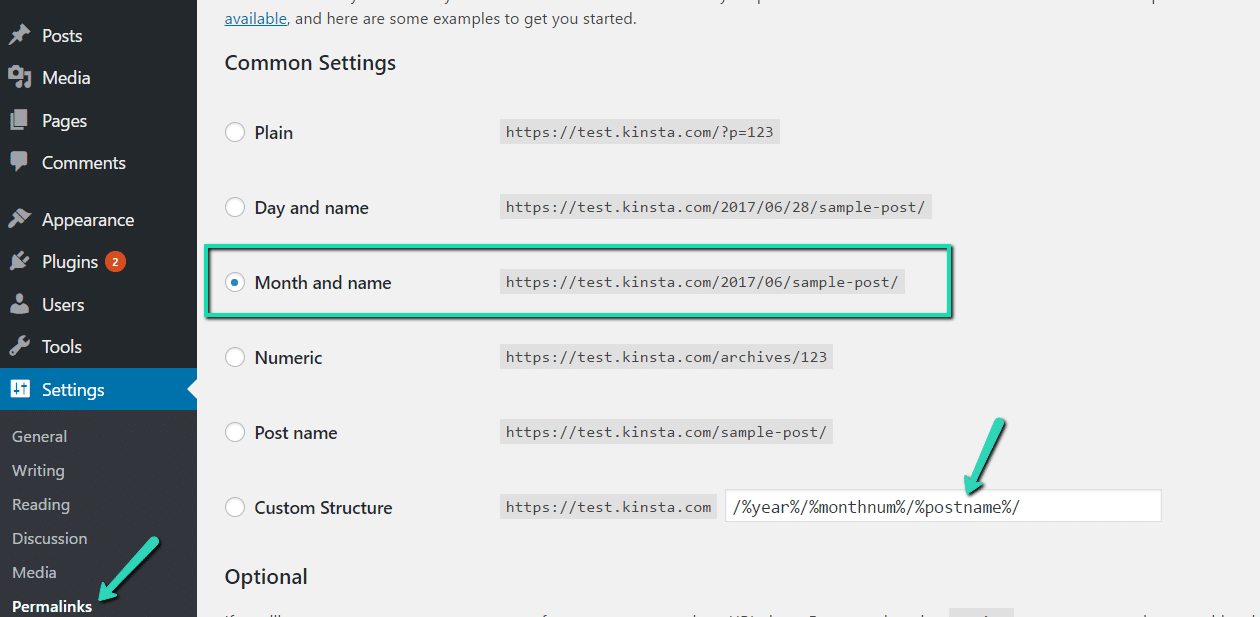Open the Discussion settings
The image size is (1260, 617).
click(x=49, y=538)
